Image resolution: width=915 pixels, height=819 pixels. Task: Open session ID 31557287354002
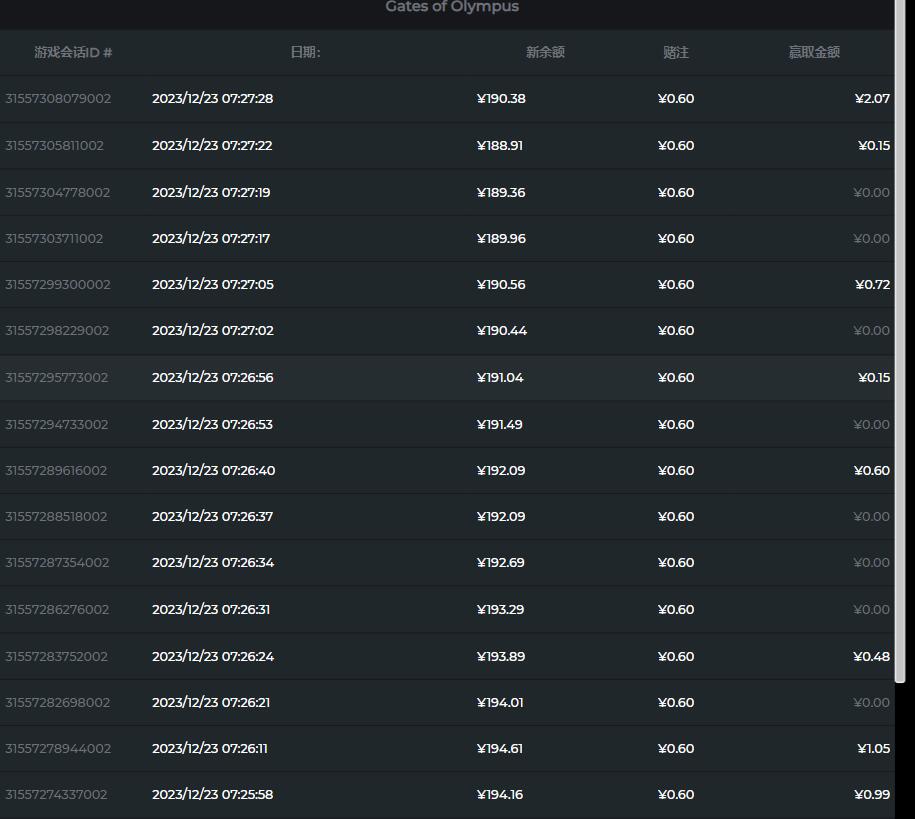point(57,563)
